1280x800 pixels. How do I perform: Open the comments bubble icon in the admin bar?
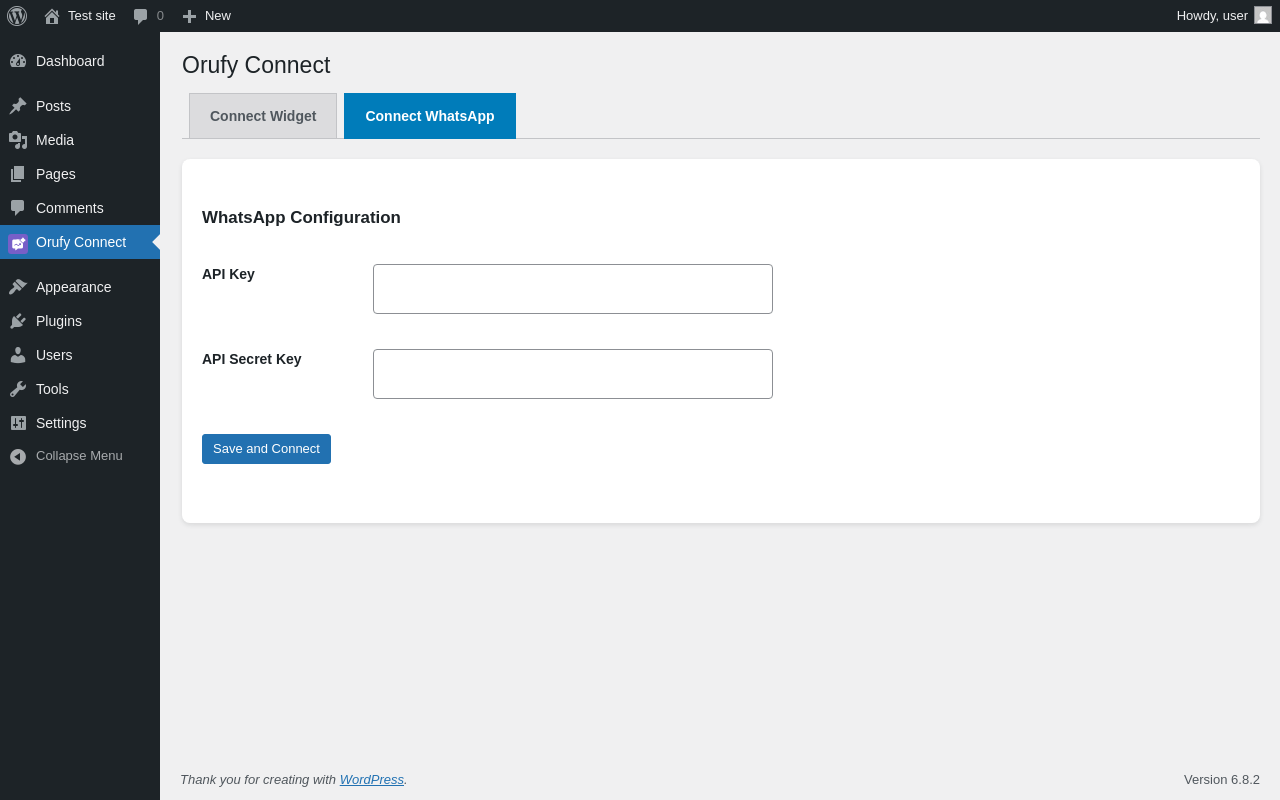(141, 16)
